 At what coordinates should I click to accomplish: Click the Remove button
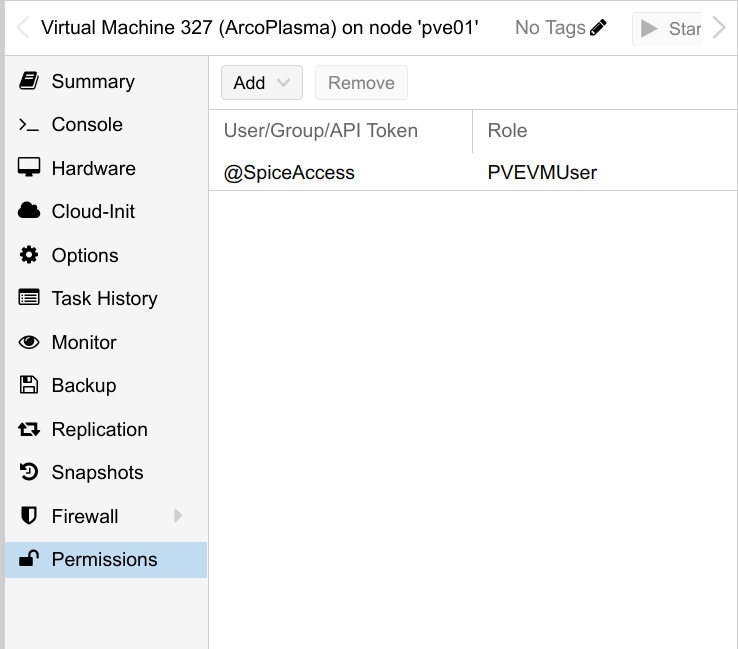click(x=361, y=83)
